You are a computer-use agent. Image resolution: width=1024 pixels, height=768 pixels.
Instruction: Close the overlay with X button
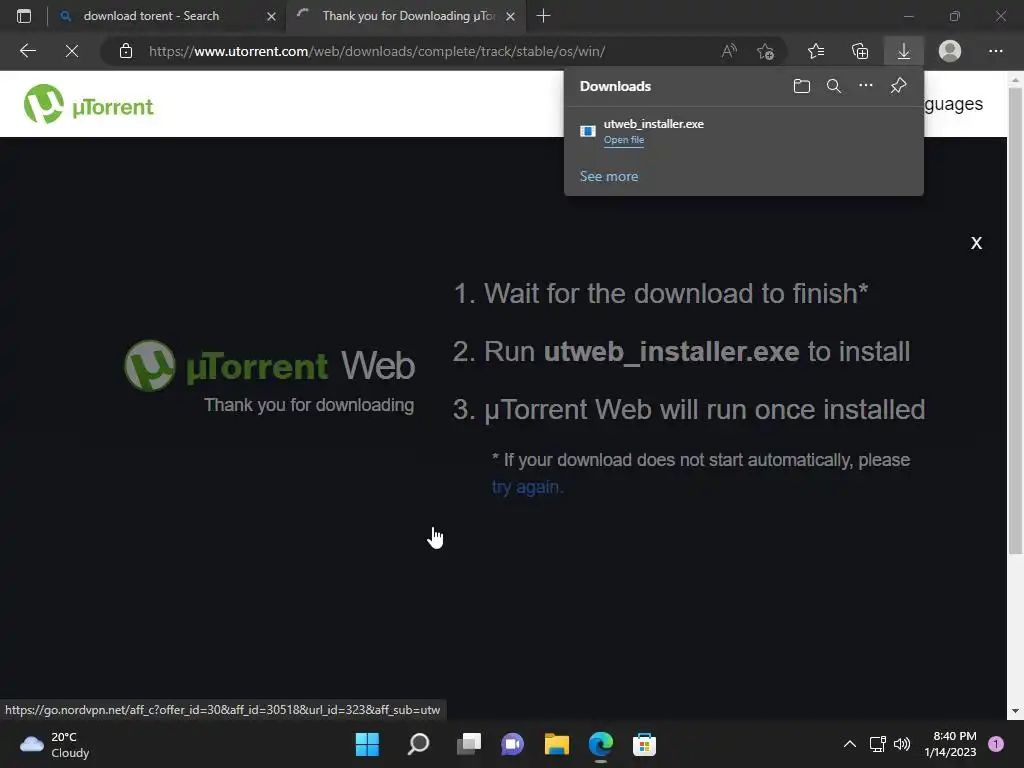click(x=976, y=243)
